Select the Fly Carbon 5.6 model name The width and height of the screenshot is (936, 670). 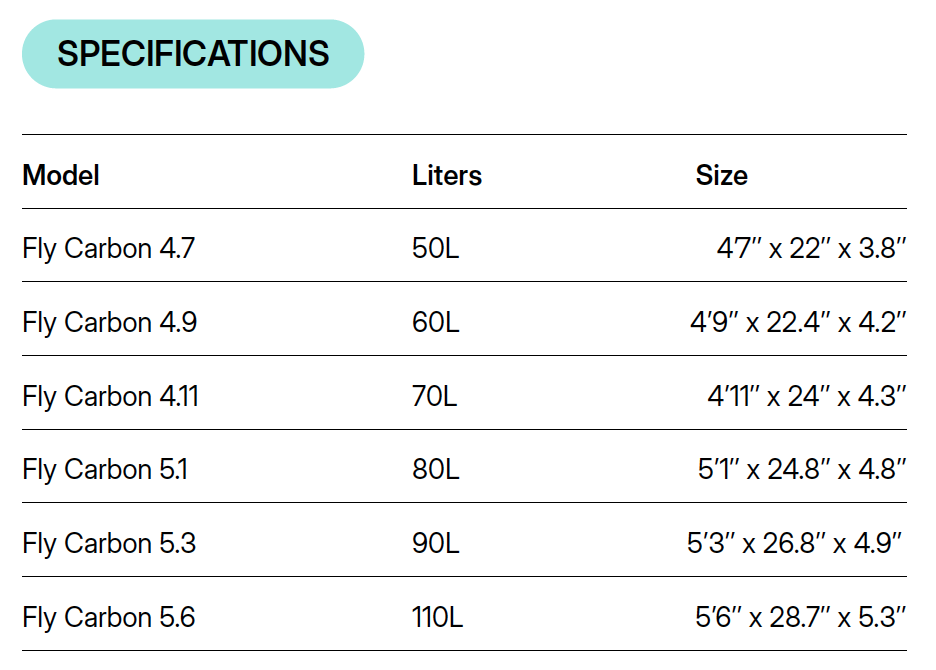(x=109, y=617)
